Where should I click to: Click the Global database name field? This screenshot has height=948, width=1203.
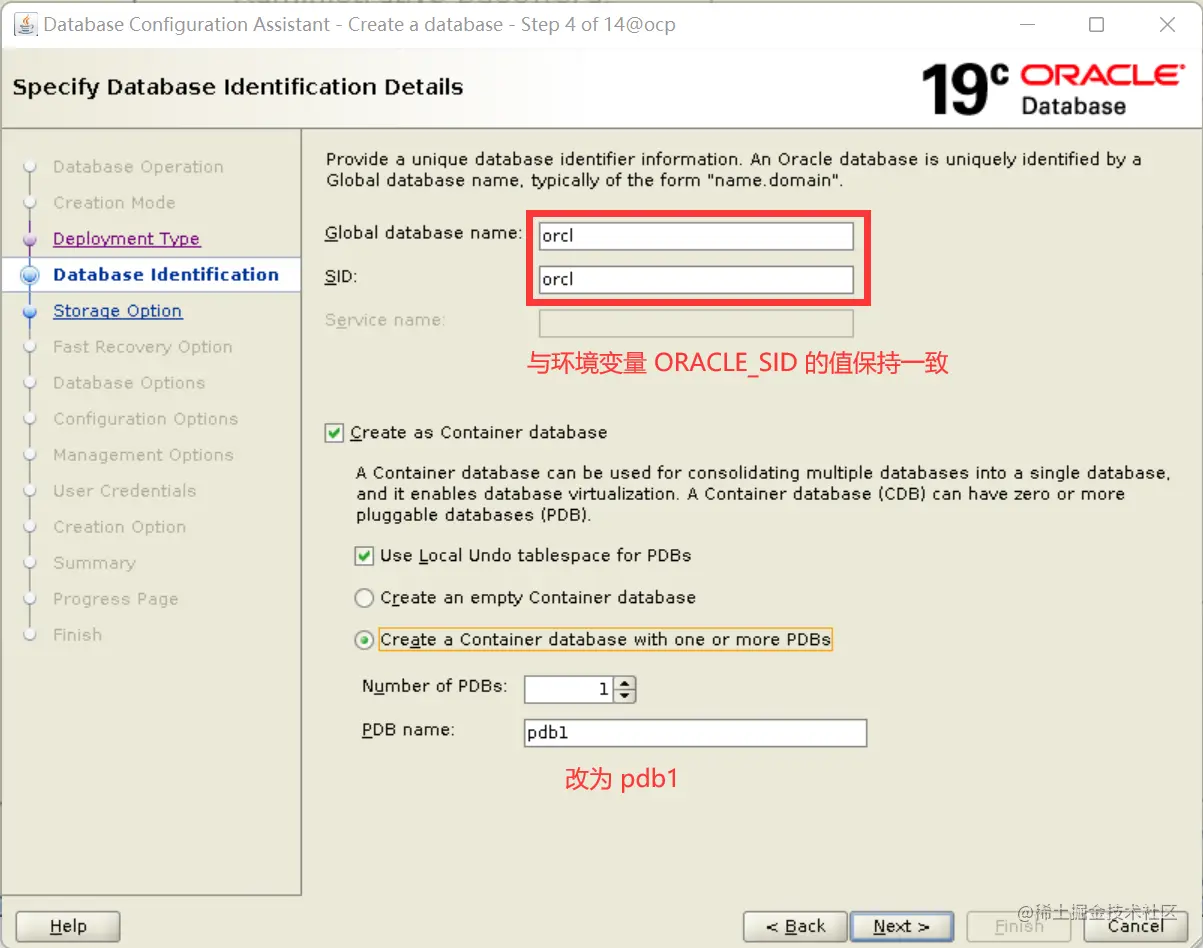(x=696, y=236)
